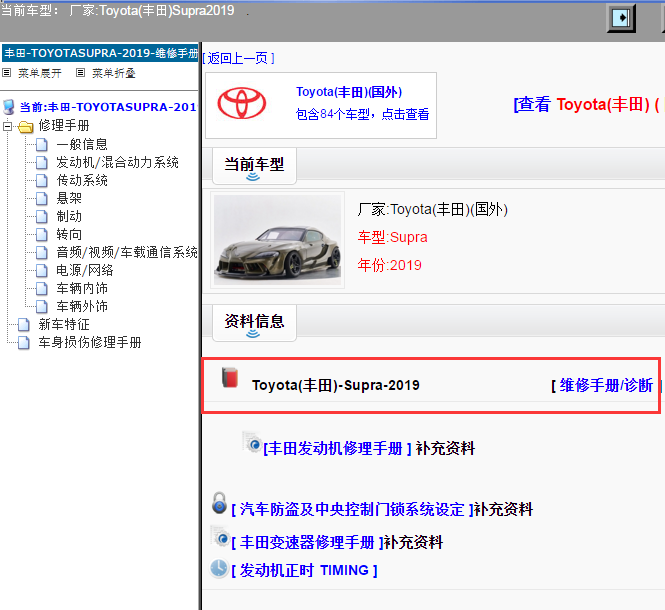The image size is (665, 610).
Task: Click the page icon beside 新车特征
Action: (x=24, y=325)
